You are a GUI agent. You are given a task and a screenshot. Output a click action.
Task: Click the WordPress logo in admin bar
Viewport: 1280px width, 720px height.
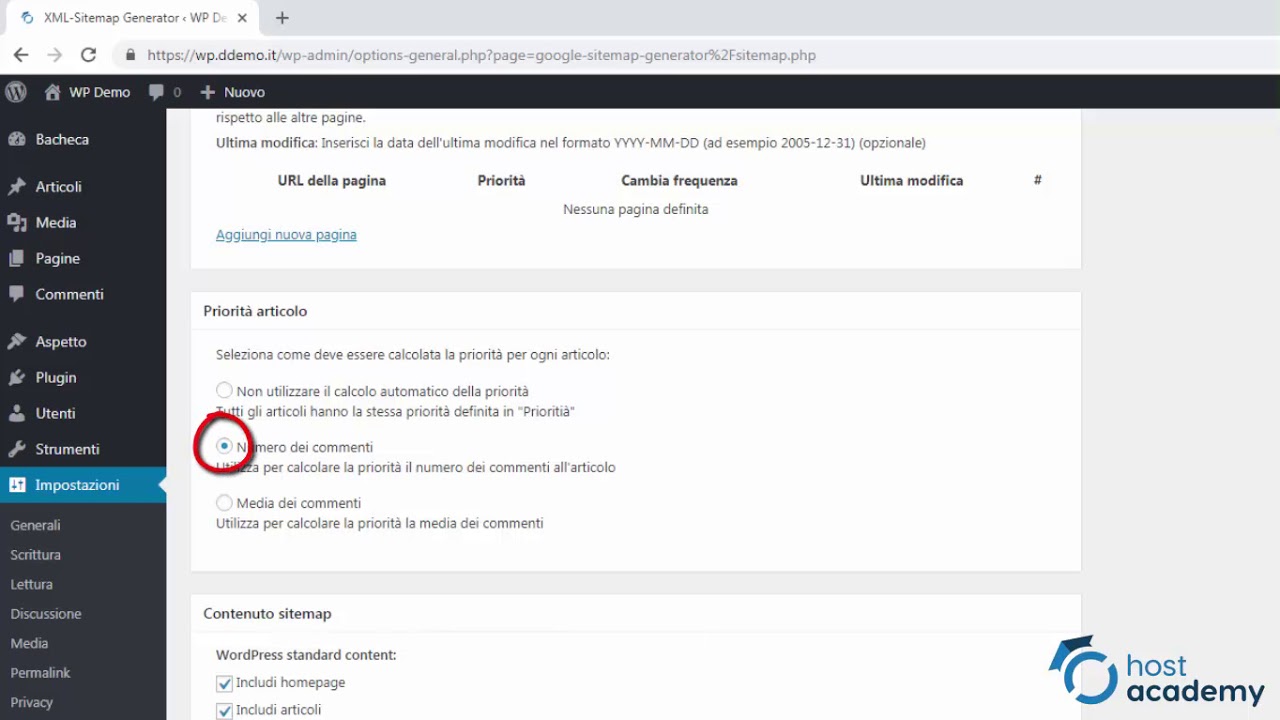[x=16, y=92]
